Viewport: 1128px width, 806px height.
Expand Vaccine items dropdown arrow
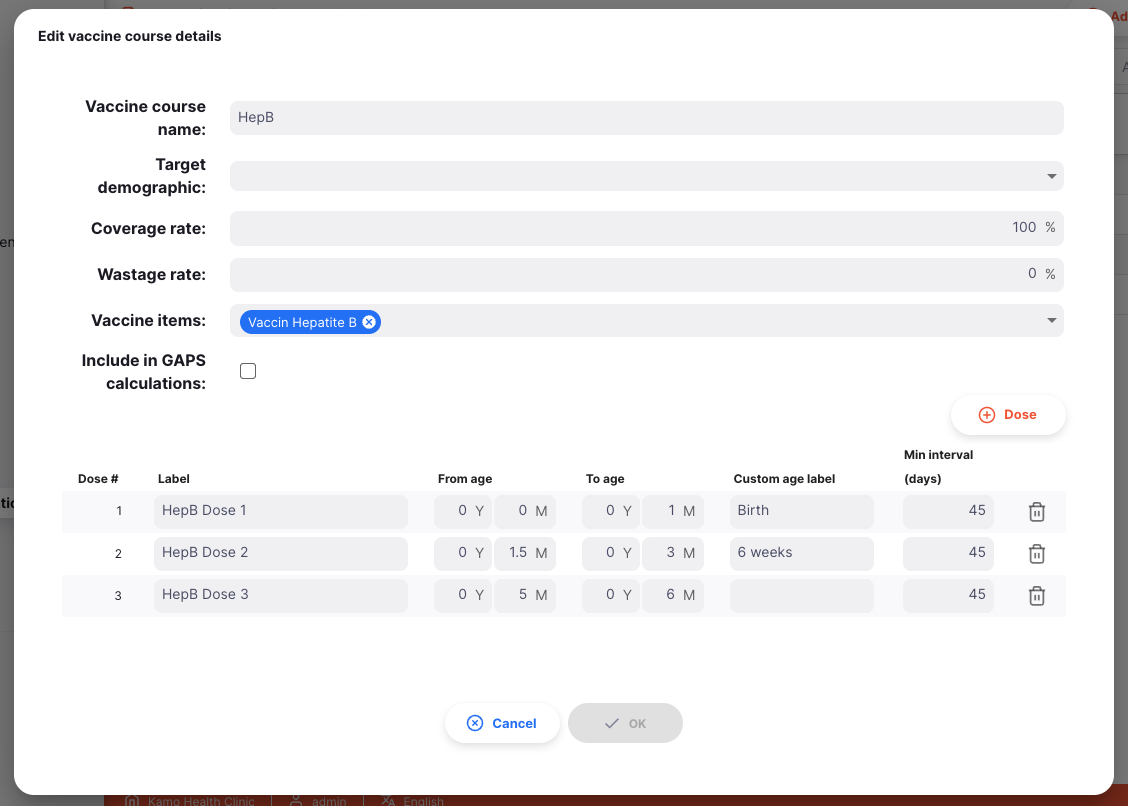(1051, 320)
